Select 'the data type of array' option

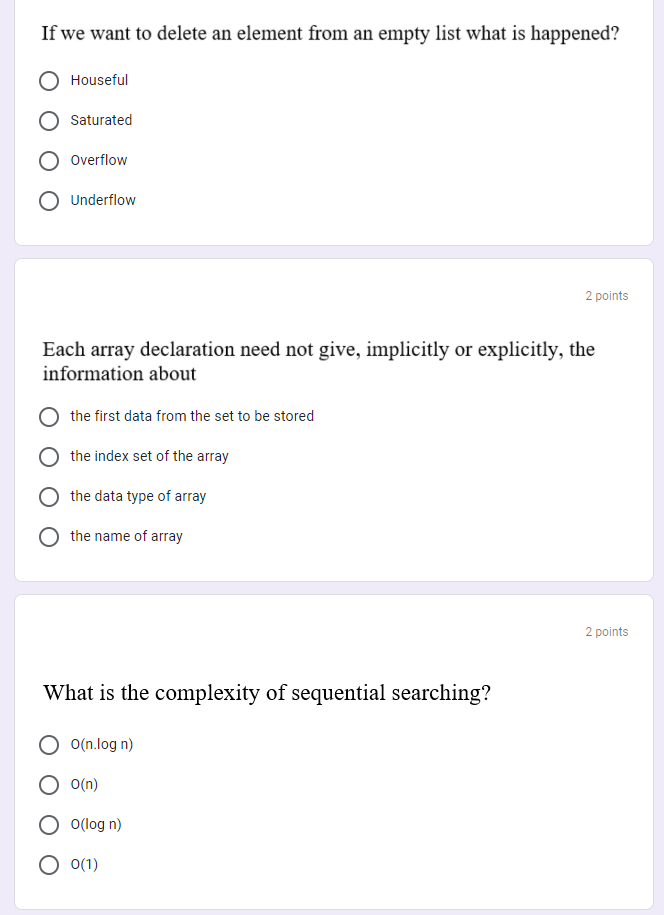click(x=49, y=497)
